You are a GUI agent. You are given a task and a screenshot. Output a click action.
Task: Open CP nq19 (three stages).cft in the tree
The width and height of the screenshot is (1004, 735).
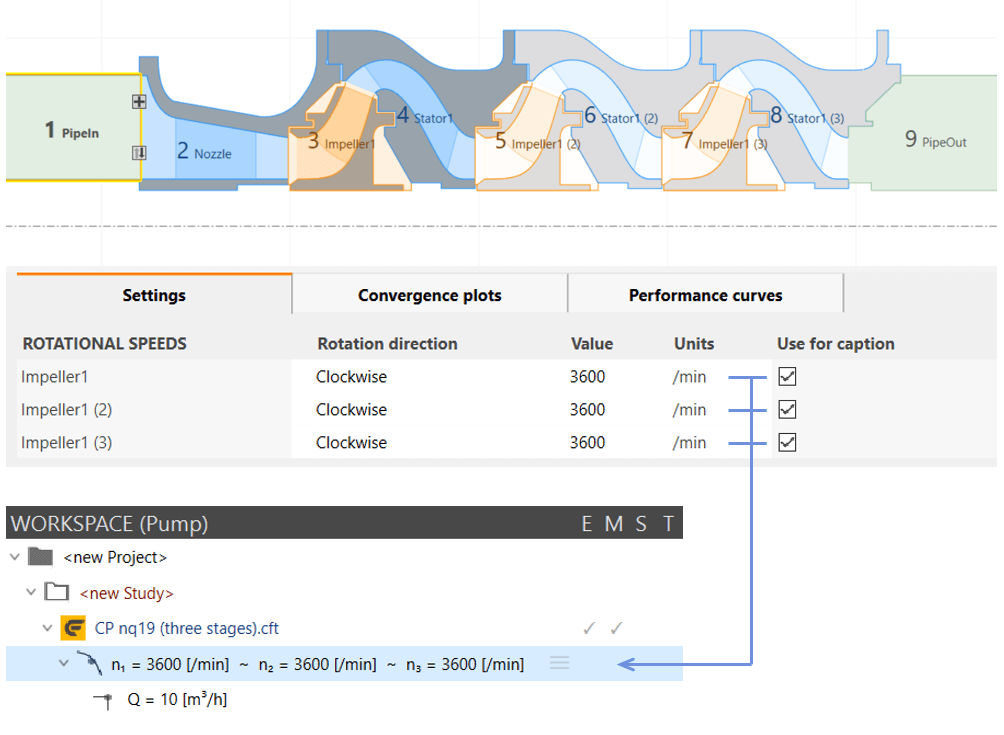click(x=187, y=629)
